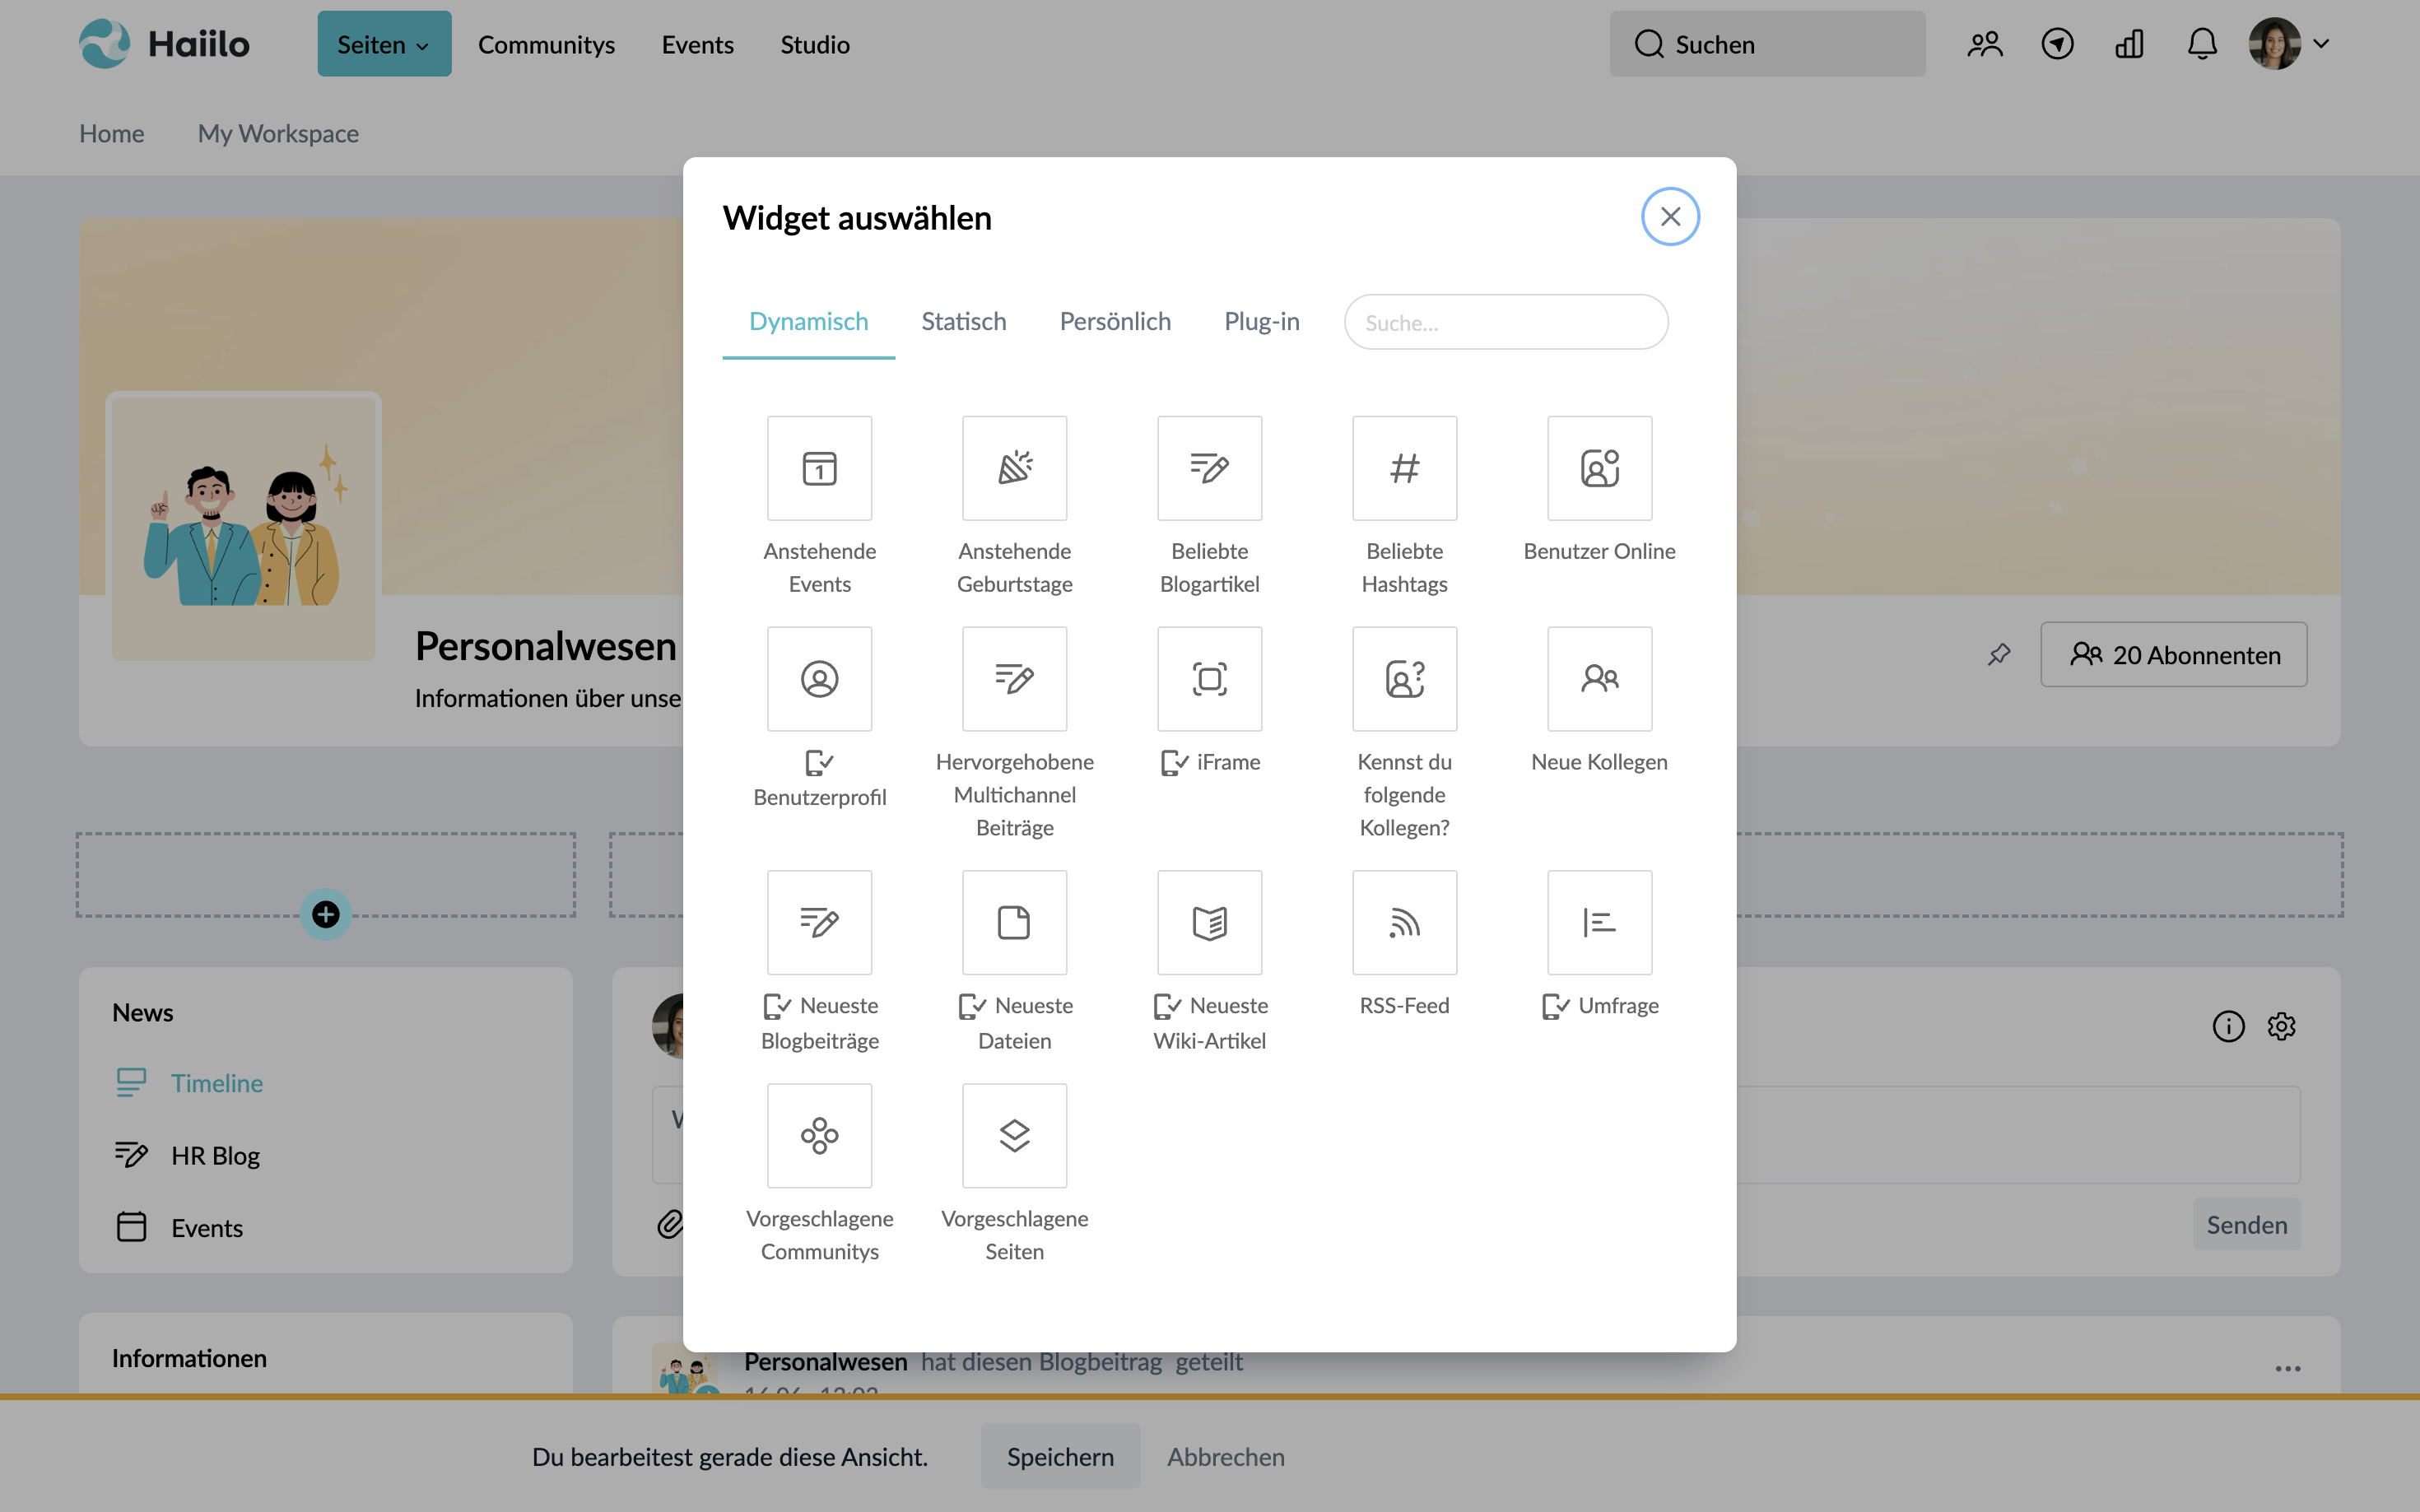Screen dimensions: 2420x1512
Task: Go to My Workspace
Action: coord(278,133)
